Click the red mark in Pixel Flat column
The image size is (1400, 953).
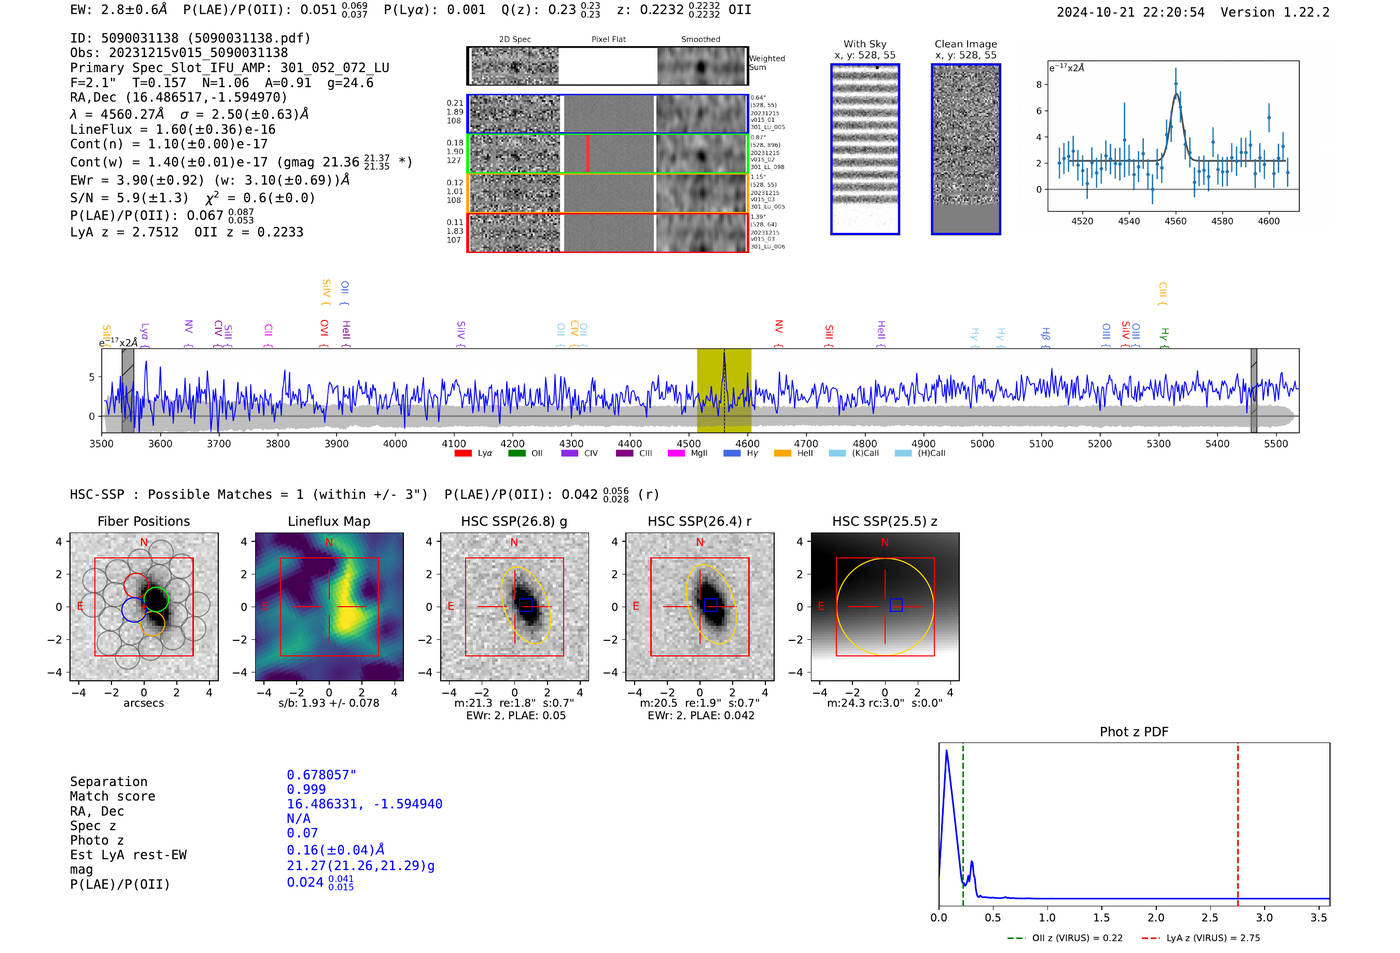tap(587, 153)
